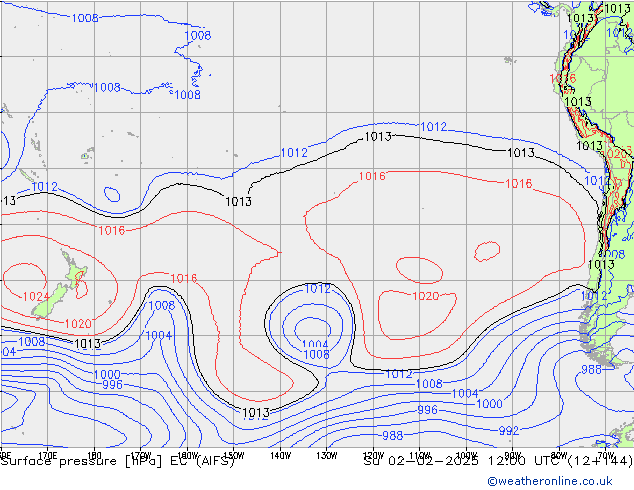This screenshot has width=634, height=490.
Task: Click the 70W longitude label
Action: click(606, 456)
